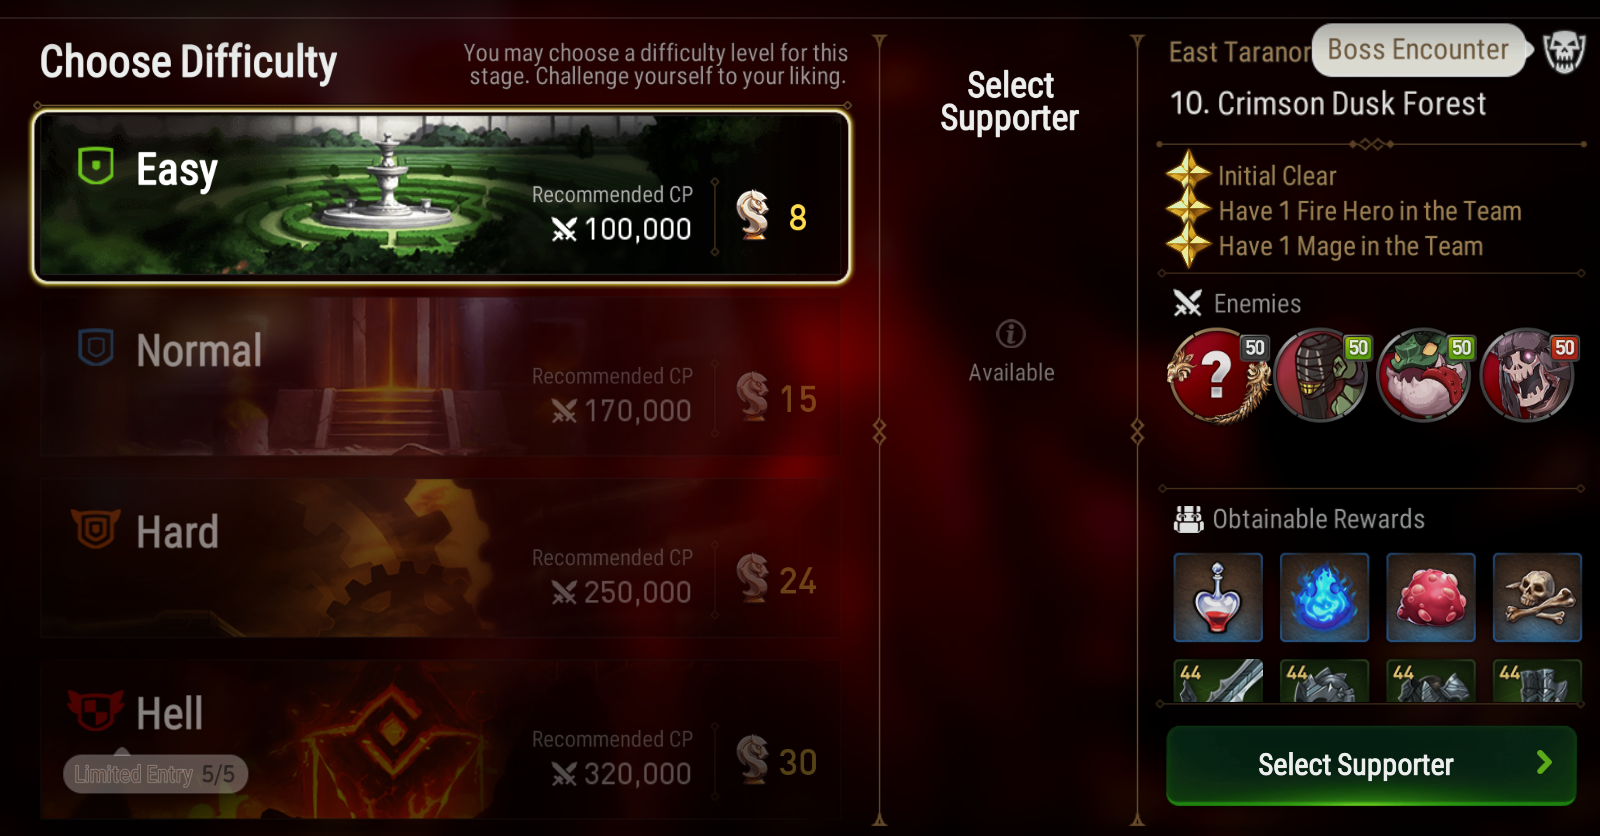Viewport: 1600px width, 836px height.
Task: Click the level 44 helmet equipment reward
Action: pyautogui.click(x=1324, y=681)
